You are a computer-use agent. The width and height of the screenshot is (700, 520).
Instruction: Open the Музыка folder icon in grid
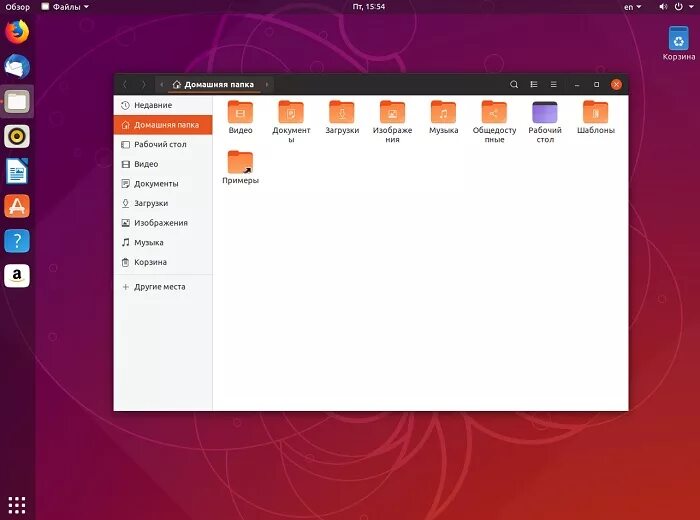pyautogui.click(x=443, y=112)
